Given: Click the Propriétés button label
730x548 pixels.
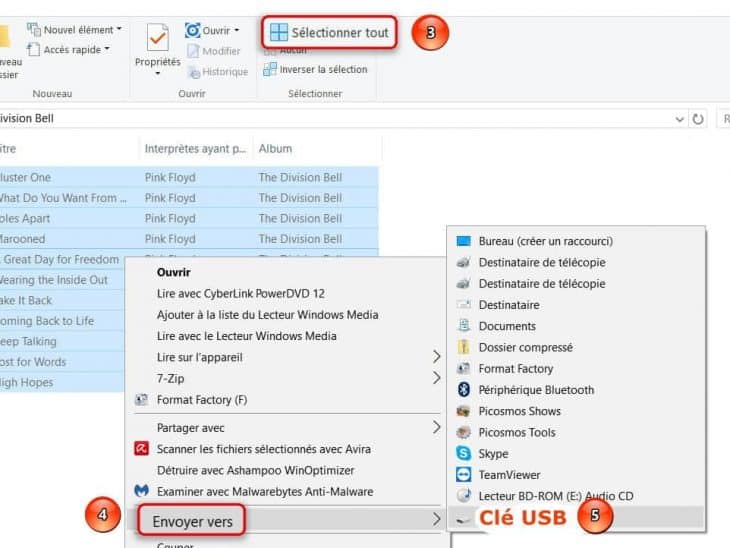Looking at the screenshot, I should point(157,62).
